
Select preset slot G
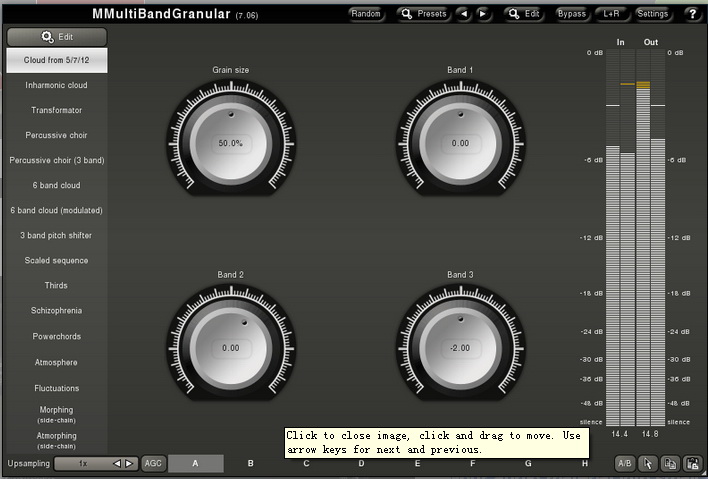[x=528, y=463]
